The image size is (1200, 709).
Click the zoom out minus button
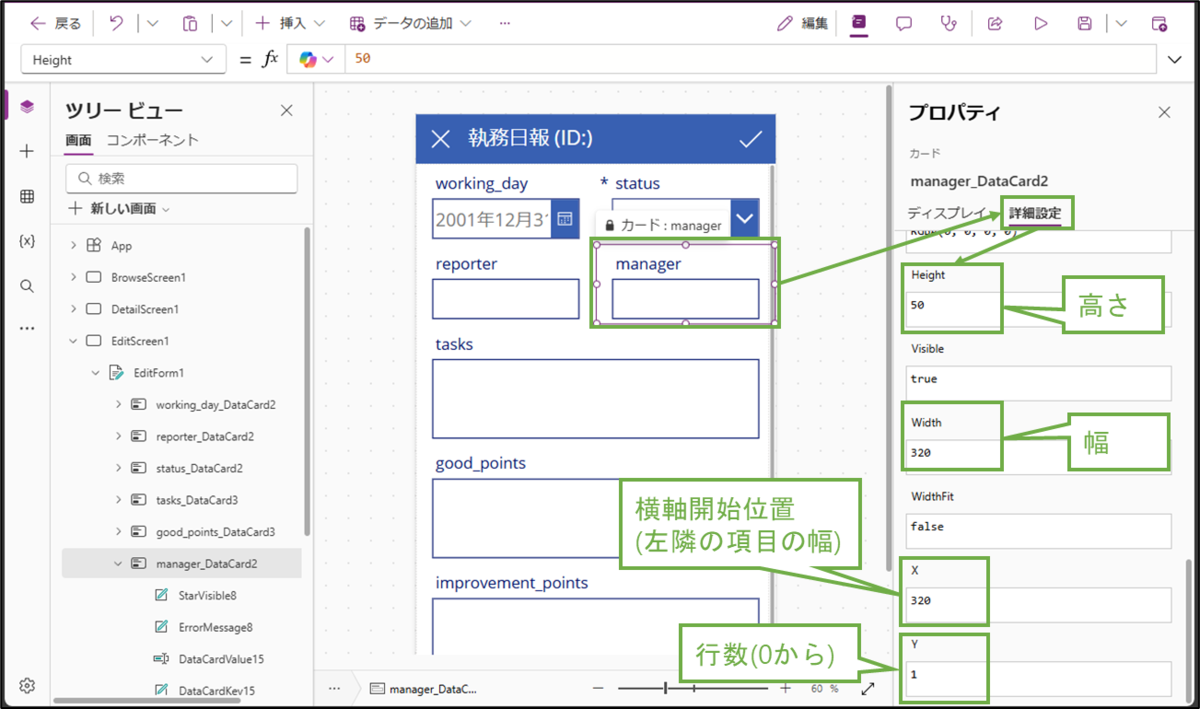click(x=598, y=688)
